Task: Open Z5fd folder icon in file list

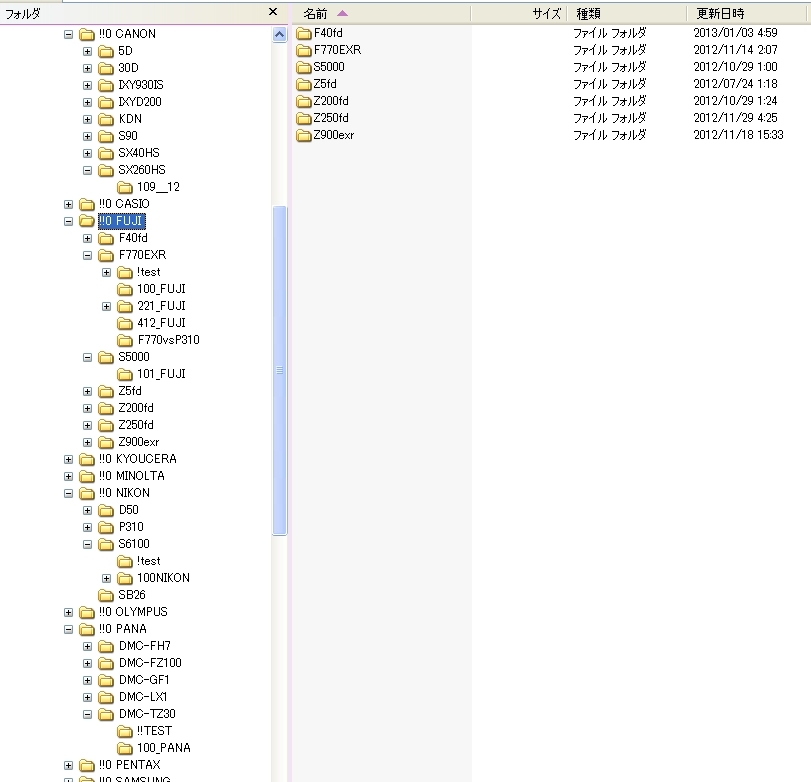Action: pyautogui.click(x=304, y=85)
